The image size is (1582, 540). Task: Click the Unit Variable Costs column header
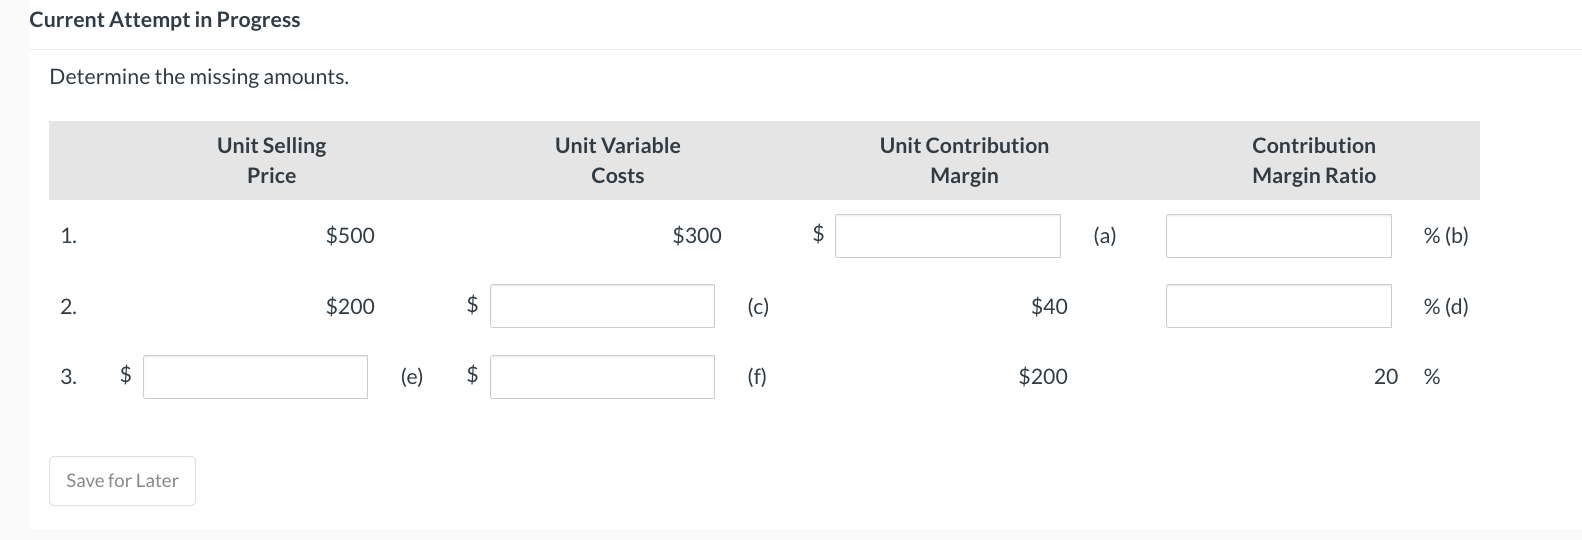[617, 160]
